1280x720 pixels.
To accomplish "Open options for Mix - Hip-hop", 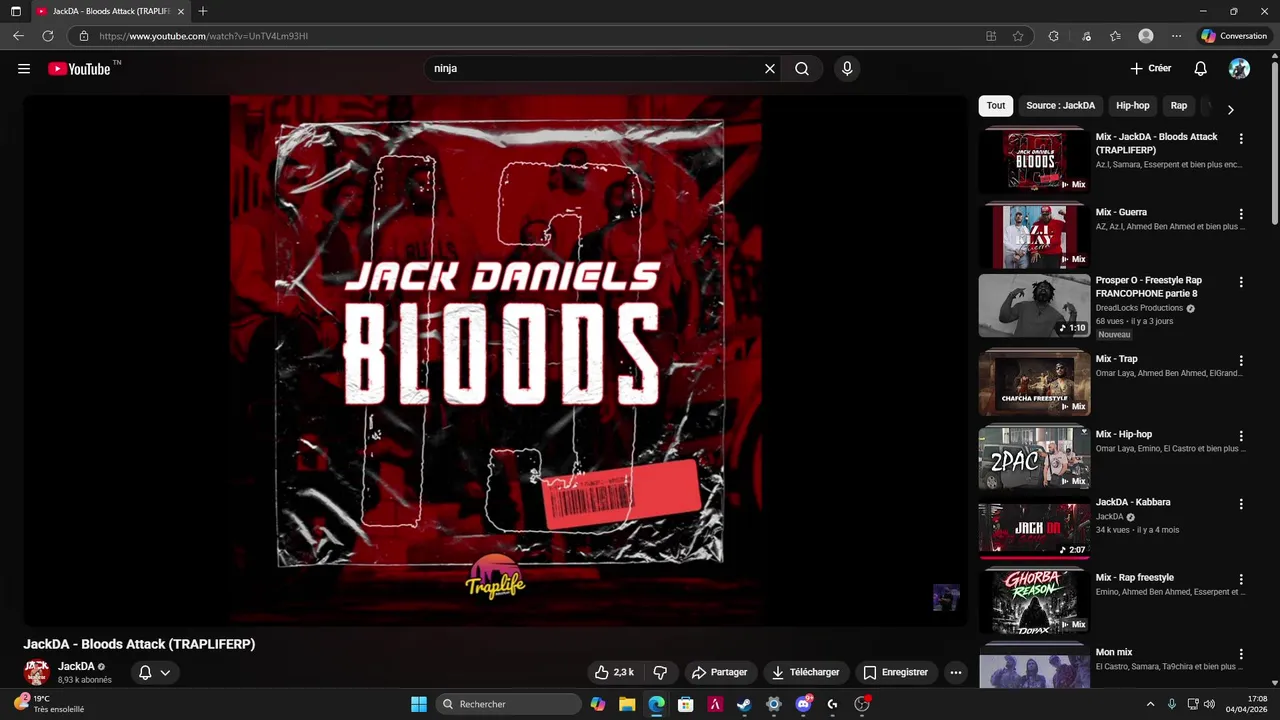I will [1241, 436].
